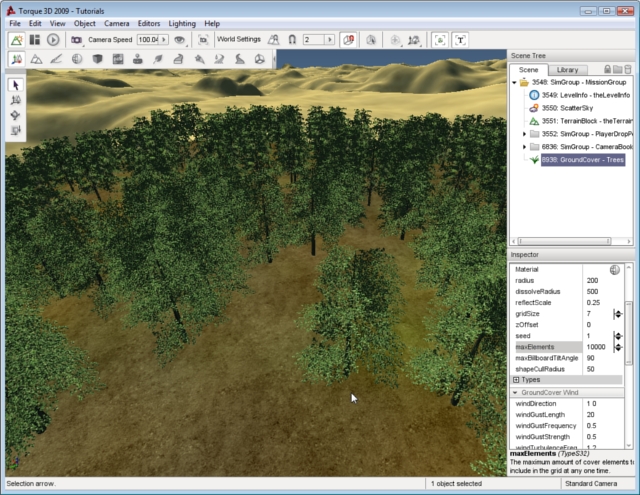Screen dimensions: 640x495
Task: Pick the arrow selection tool
Action: point(16,85)
